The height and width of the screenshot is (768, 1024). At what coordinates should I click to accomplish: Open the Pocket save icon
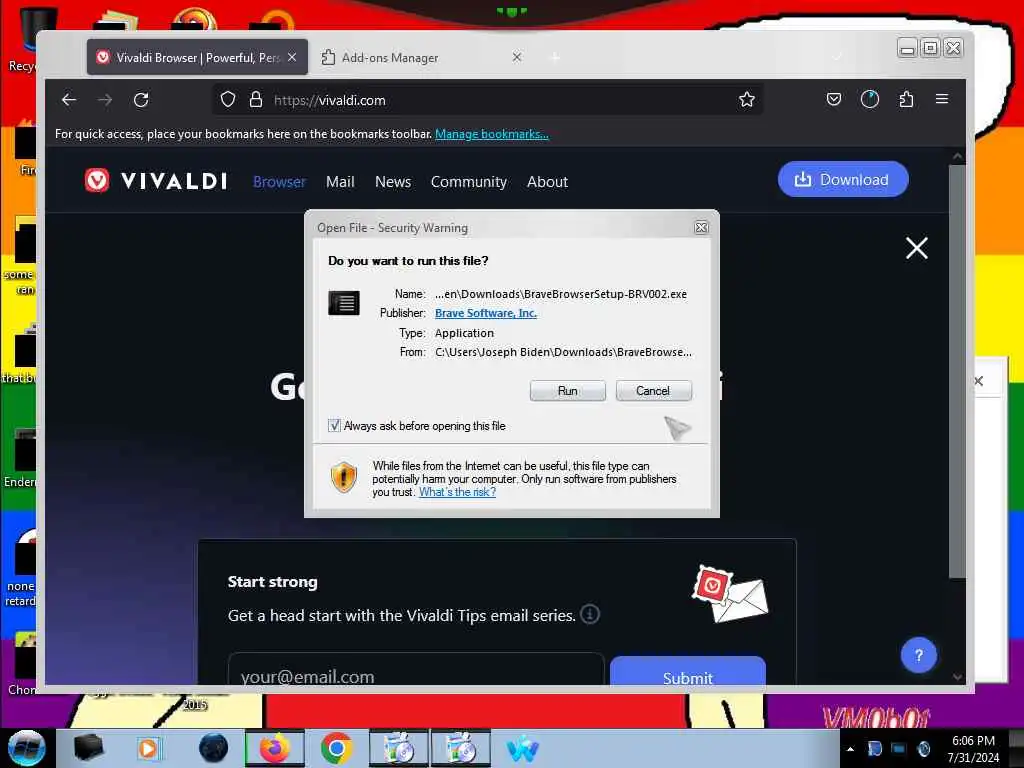(x=833, y=99)
